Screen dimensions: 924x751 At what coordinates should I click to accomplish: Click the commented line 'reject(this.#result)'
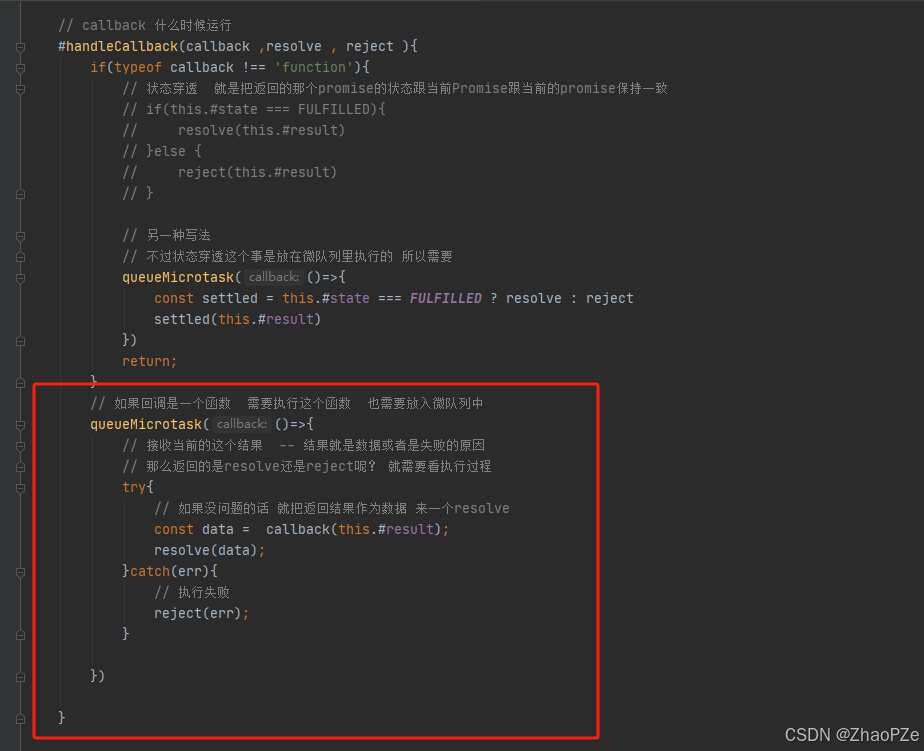258,172
